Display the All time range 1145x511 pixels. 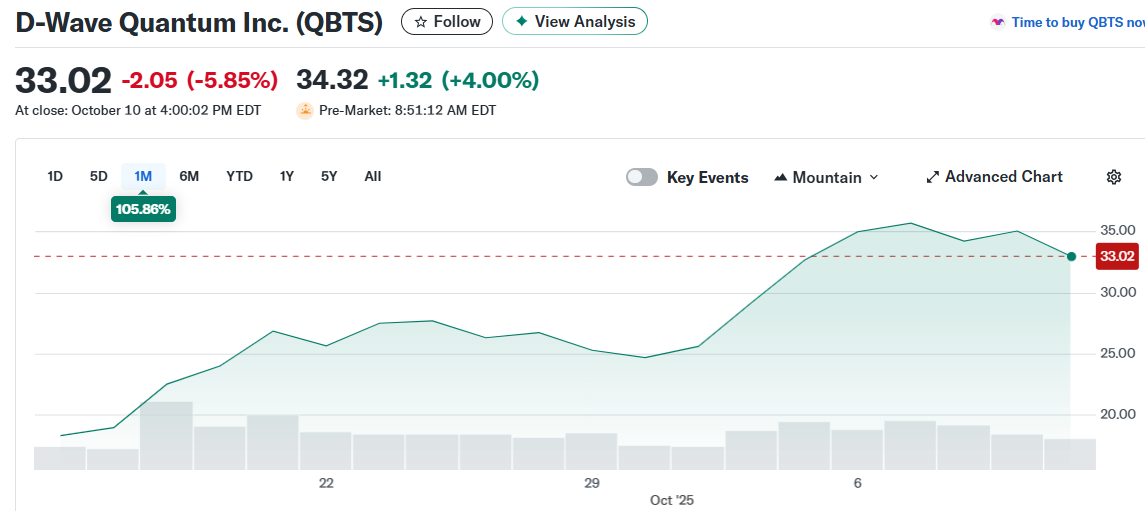[x=372, y=177]
